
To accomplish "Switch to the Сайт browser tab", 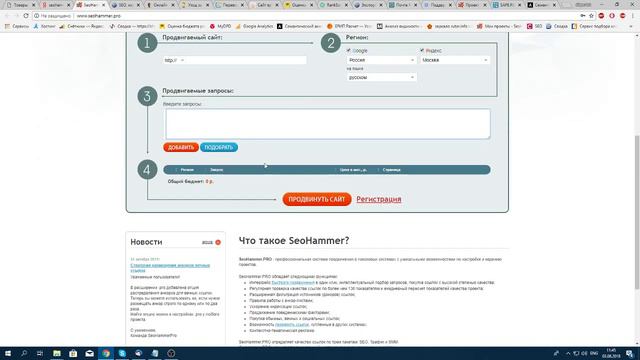I will [x=263, y=5].
